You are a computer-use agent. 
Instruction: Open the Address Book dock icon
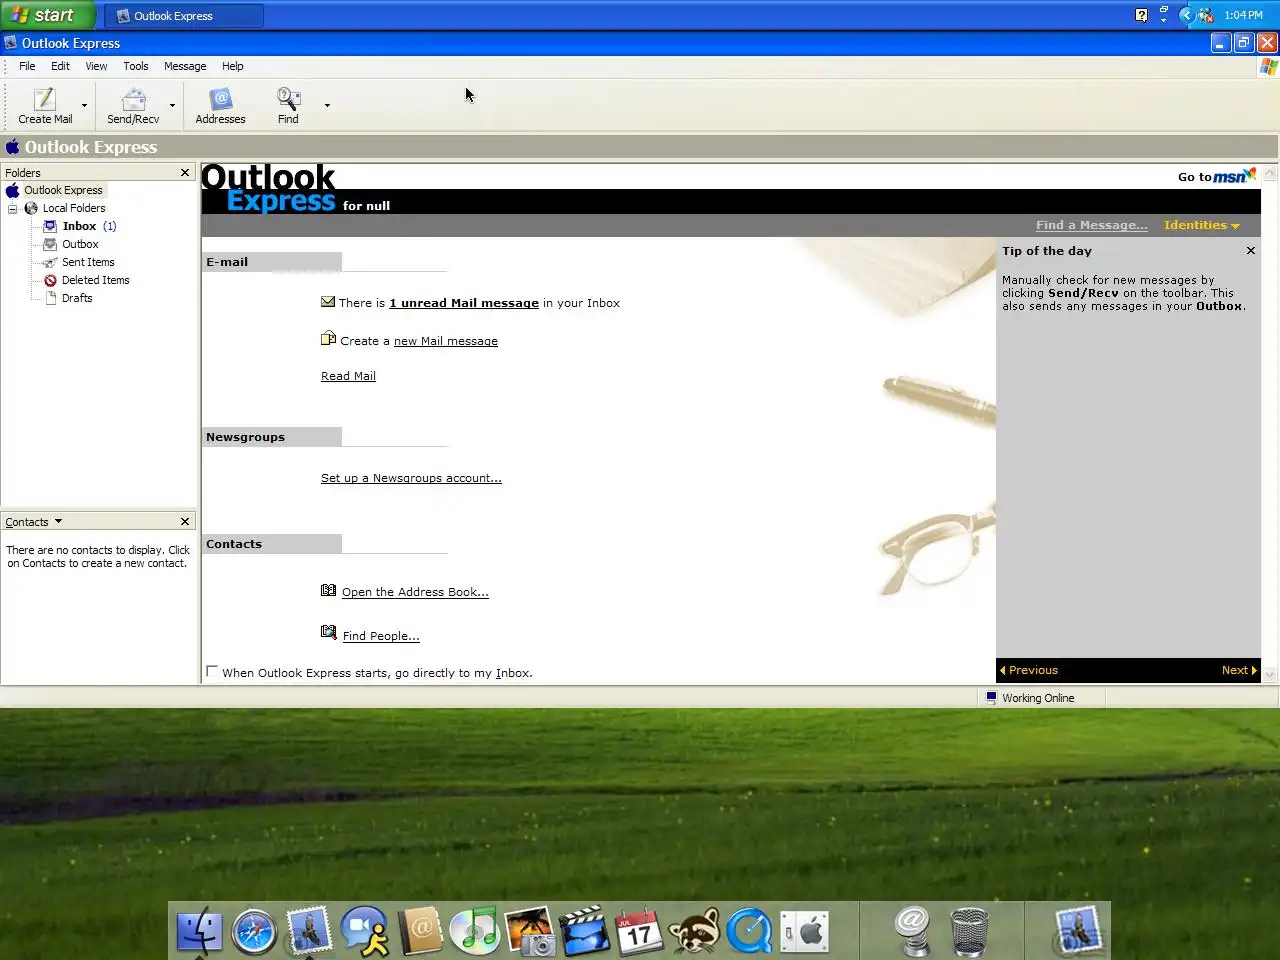click(420, 931)
